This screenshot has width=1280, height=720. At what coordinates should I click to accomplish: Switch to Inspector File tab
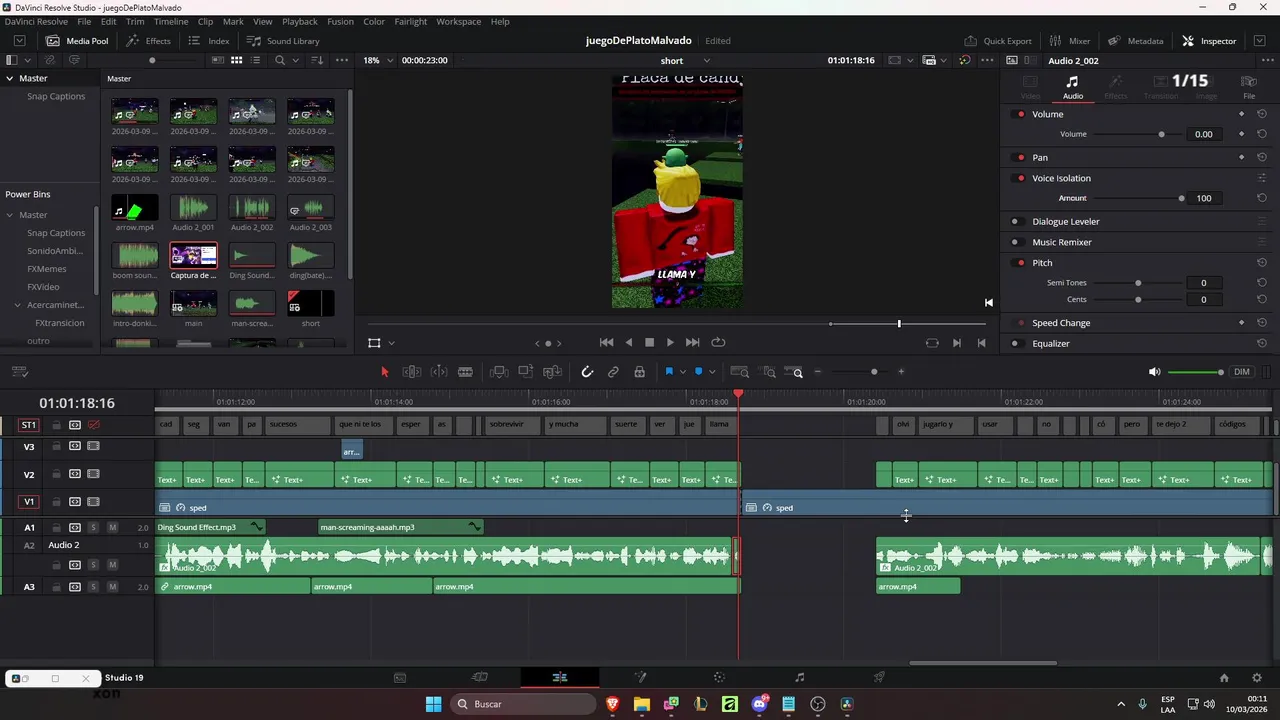coord(1249,87)
